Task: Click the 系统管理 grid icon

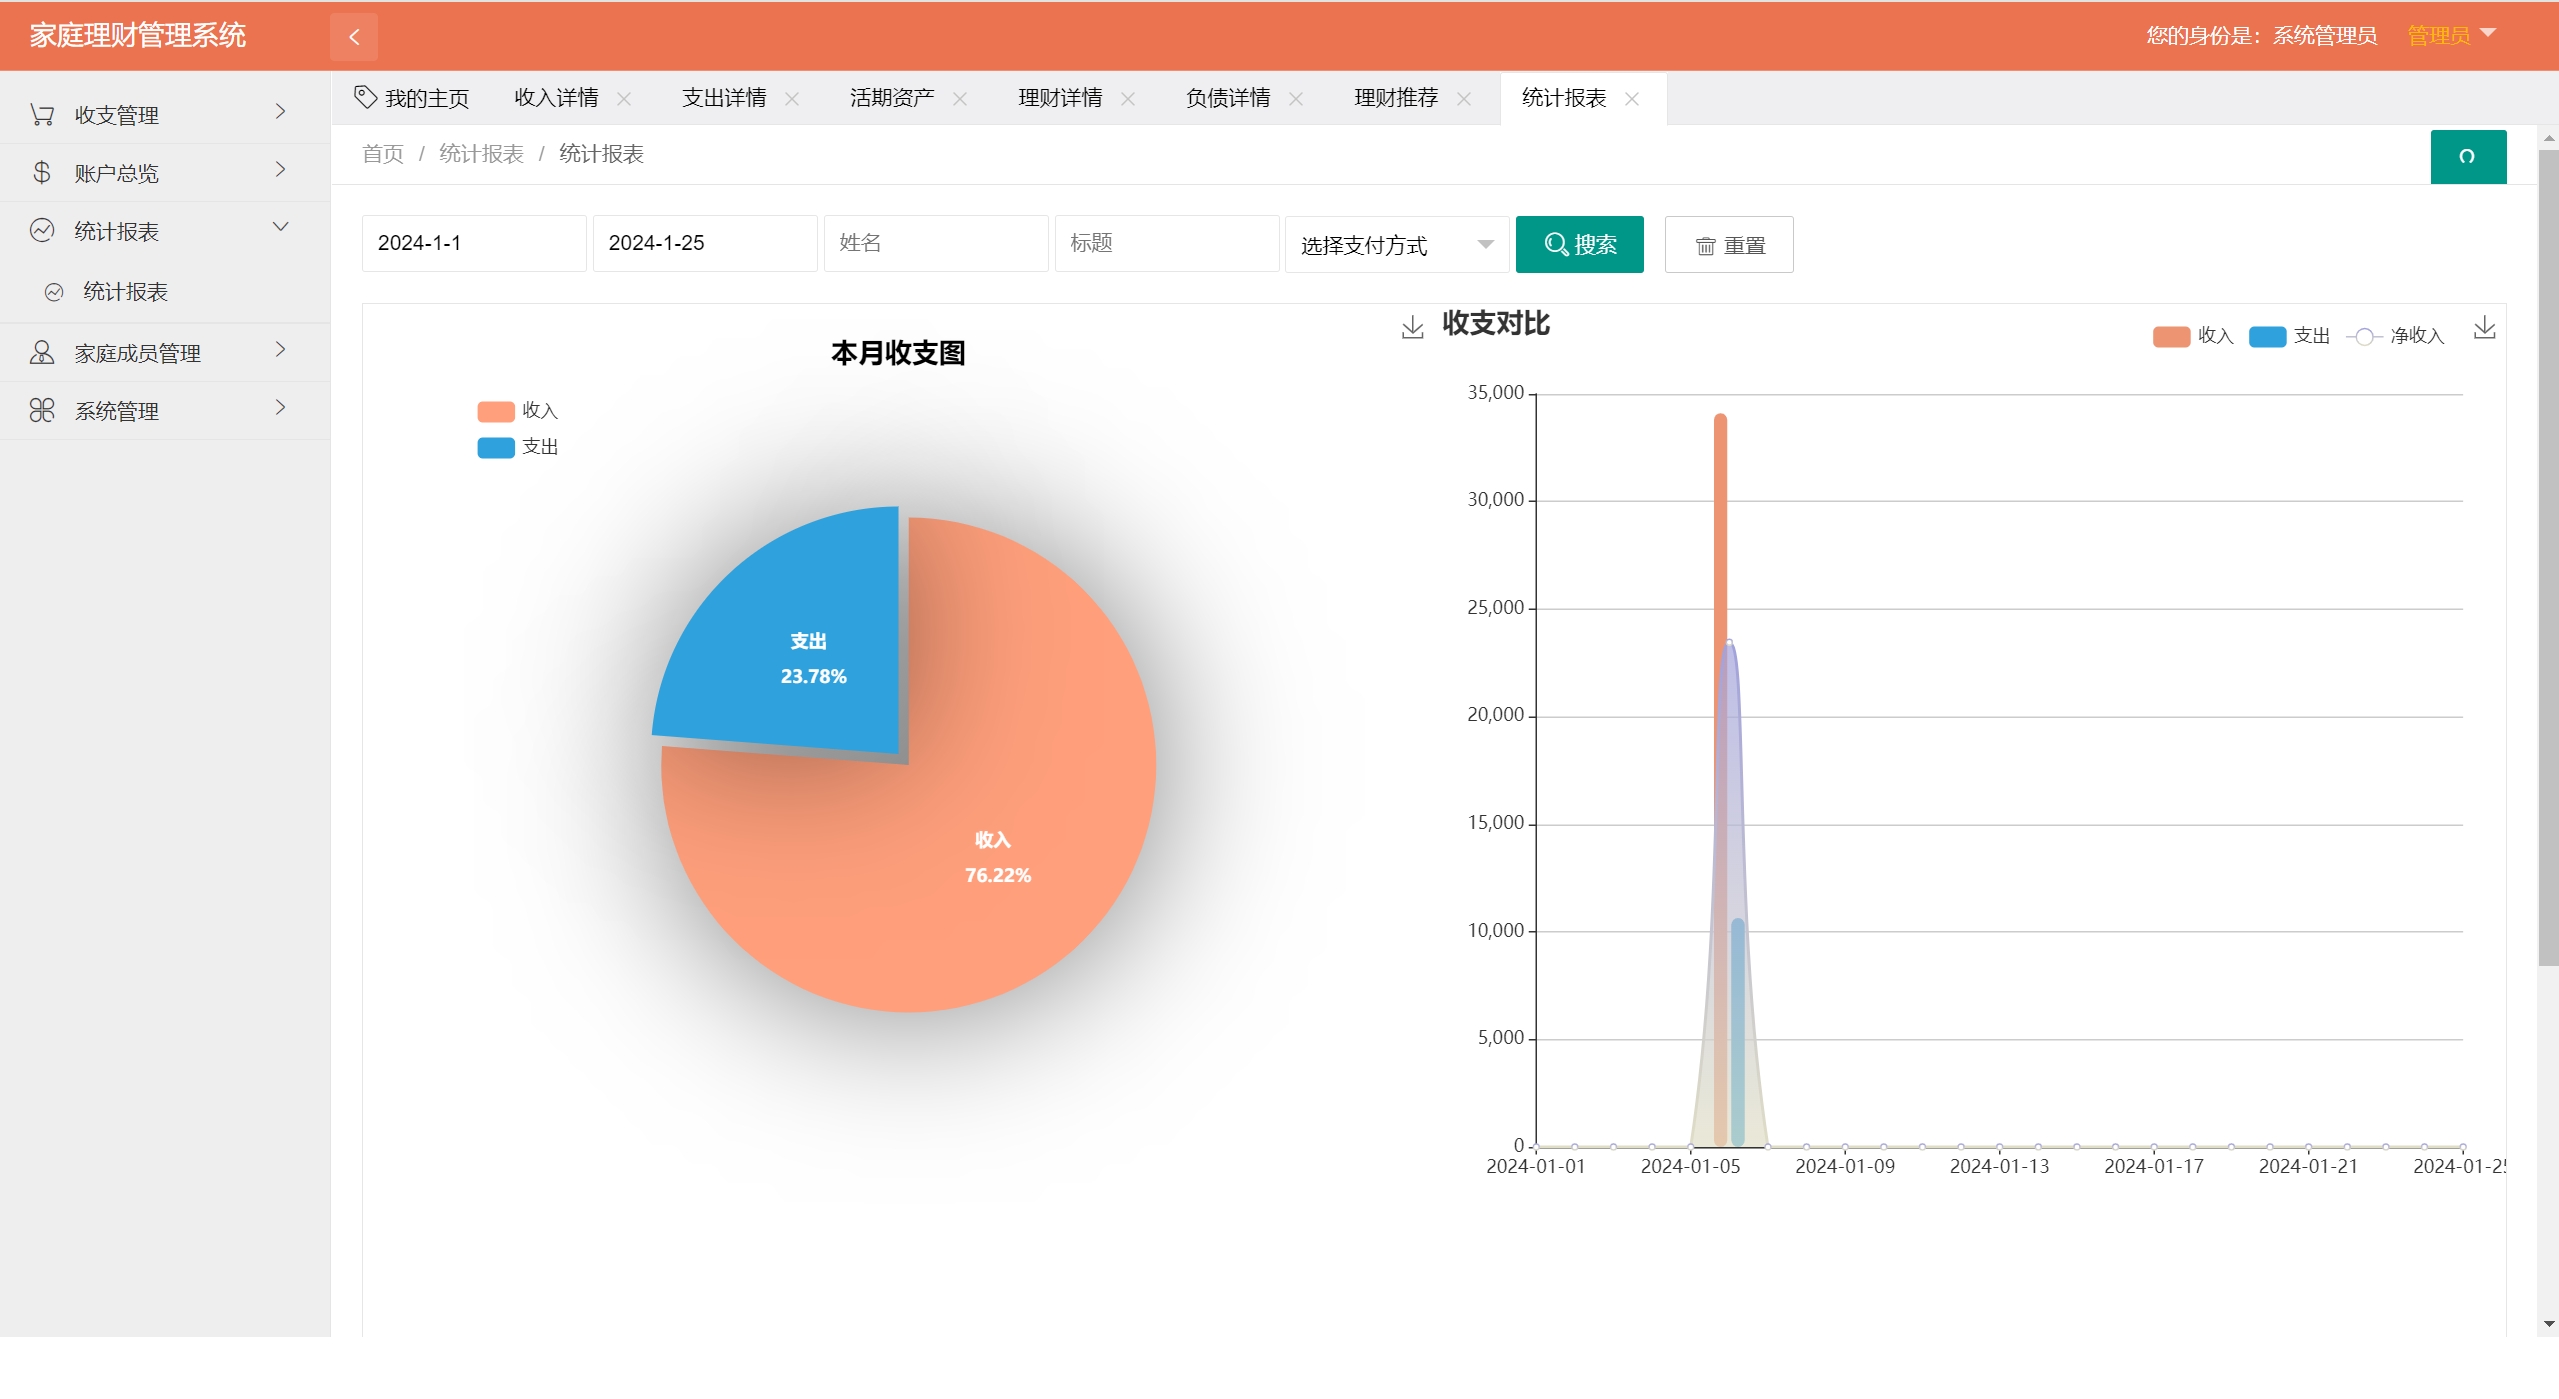Action: coord(42,411)
